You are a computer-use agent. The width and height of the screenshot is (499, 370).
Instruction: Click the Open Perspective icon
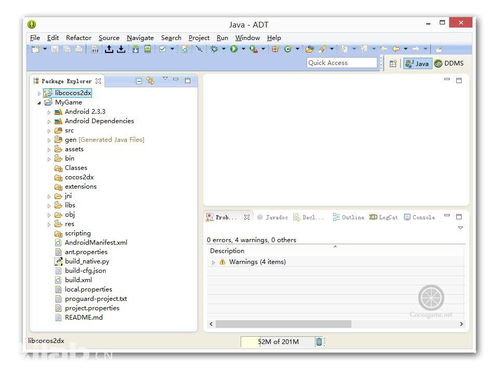click(x=393, y=63)
